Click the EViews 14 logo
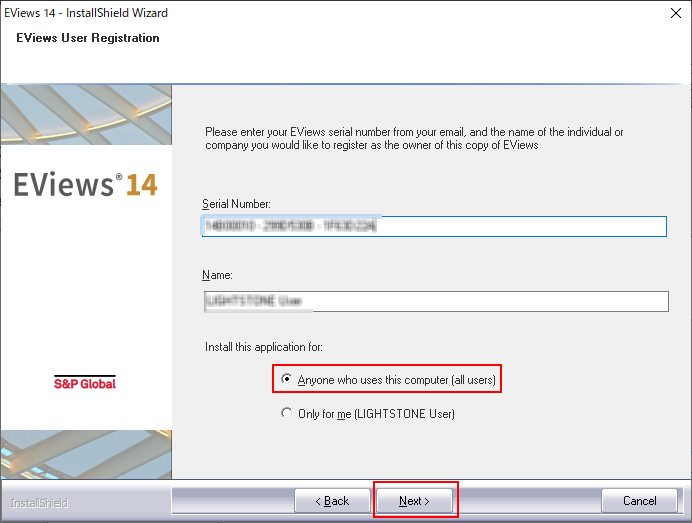The image size is (692, 523). tap(86, 184)
